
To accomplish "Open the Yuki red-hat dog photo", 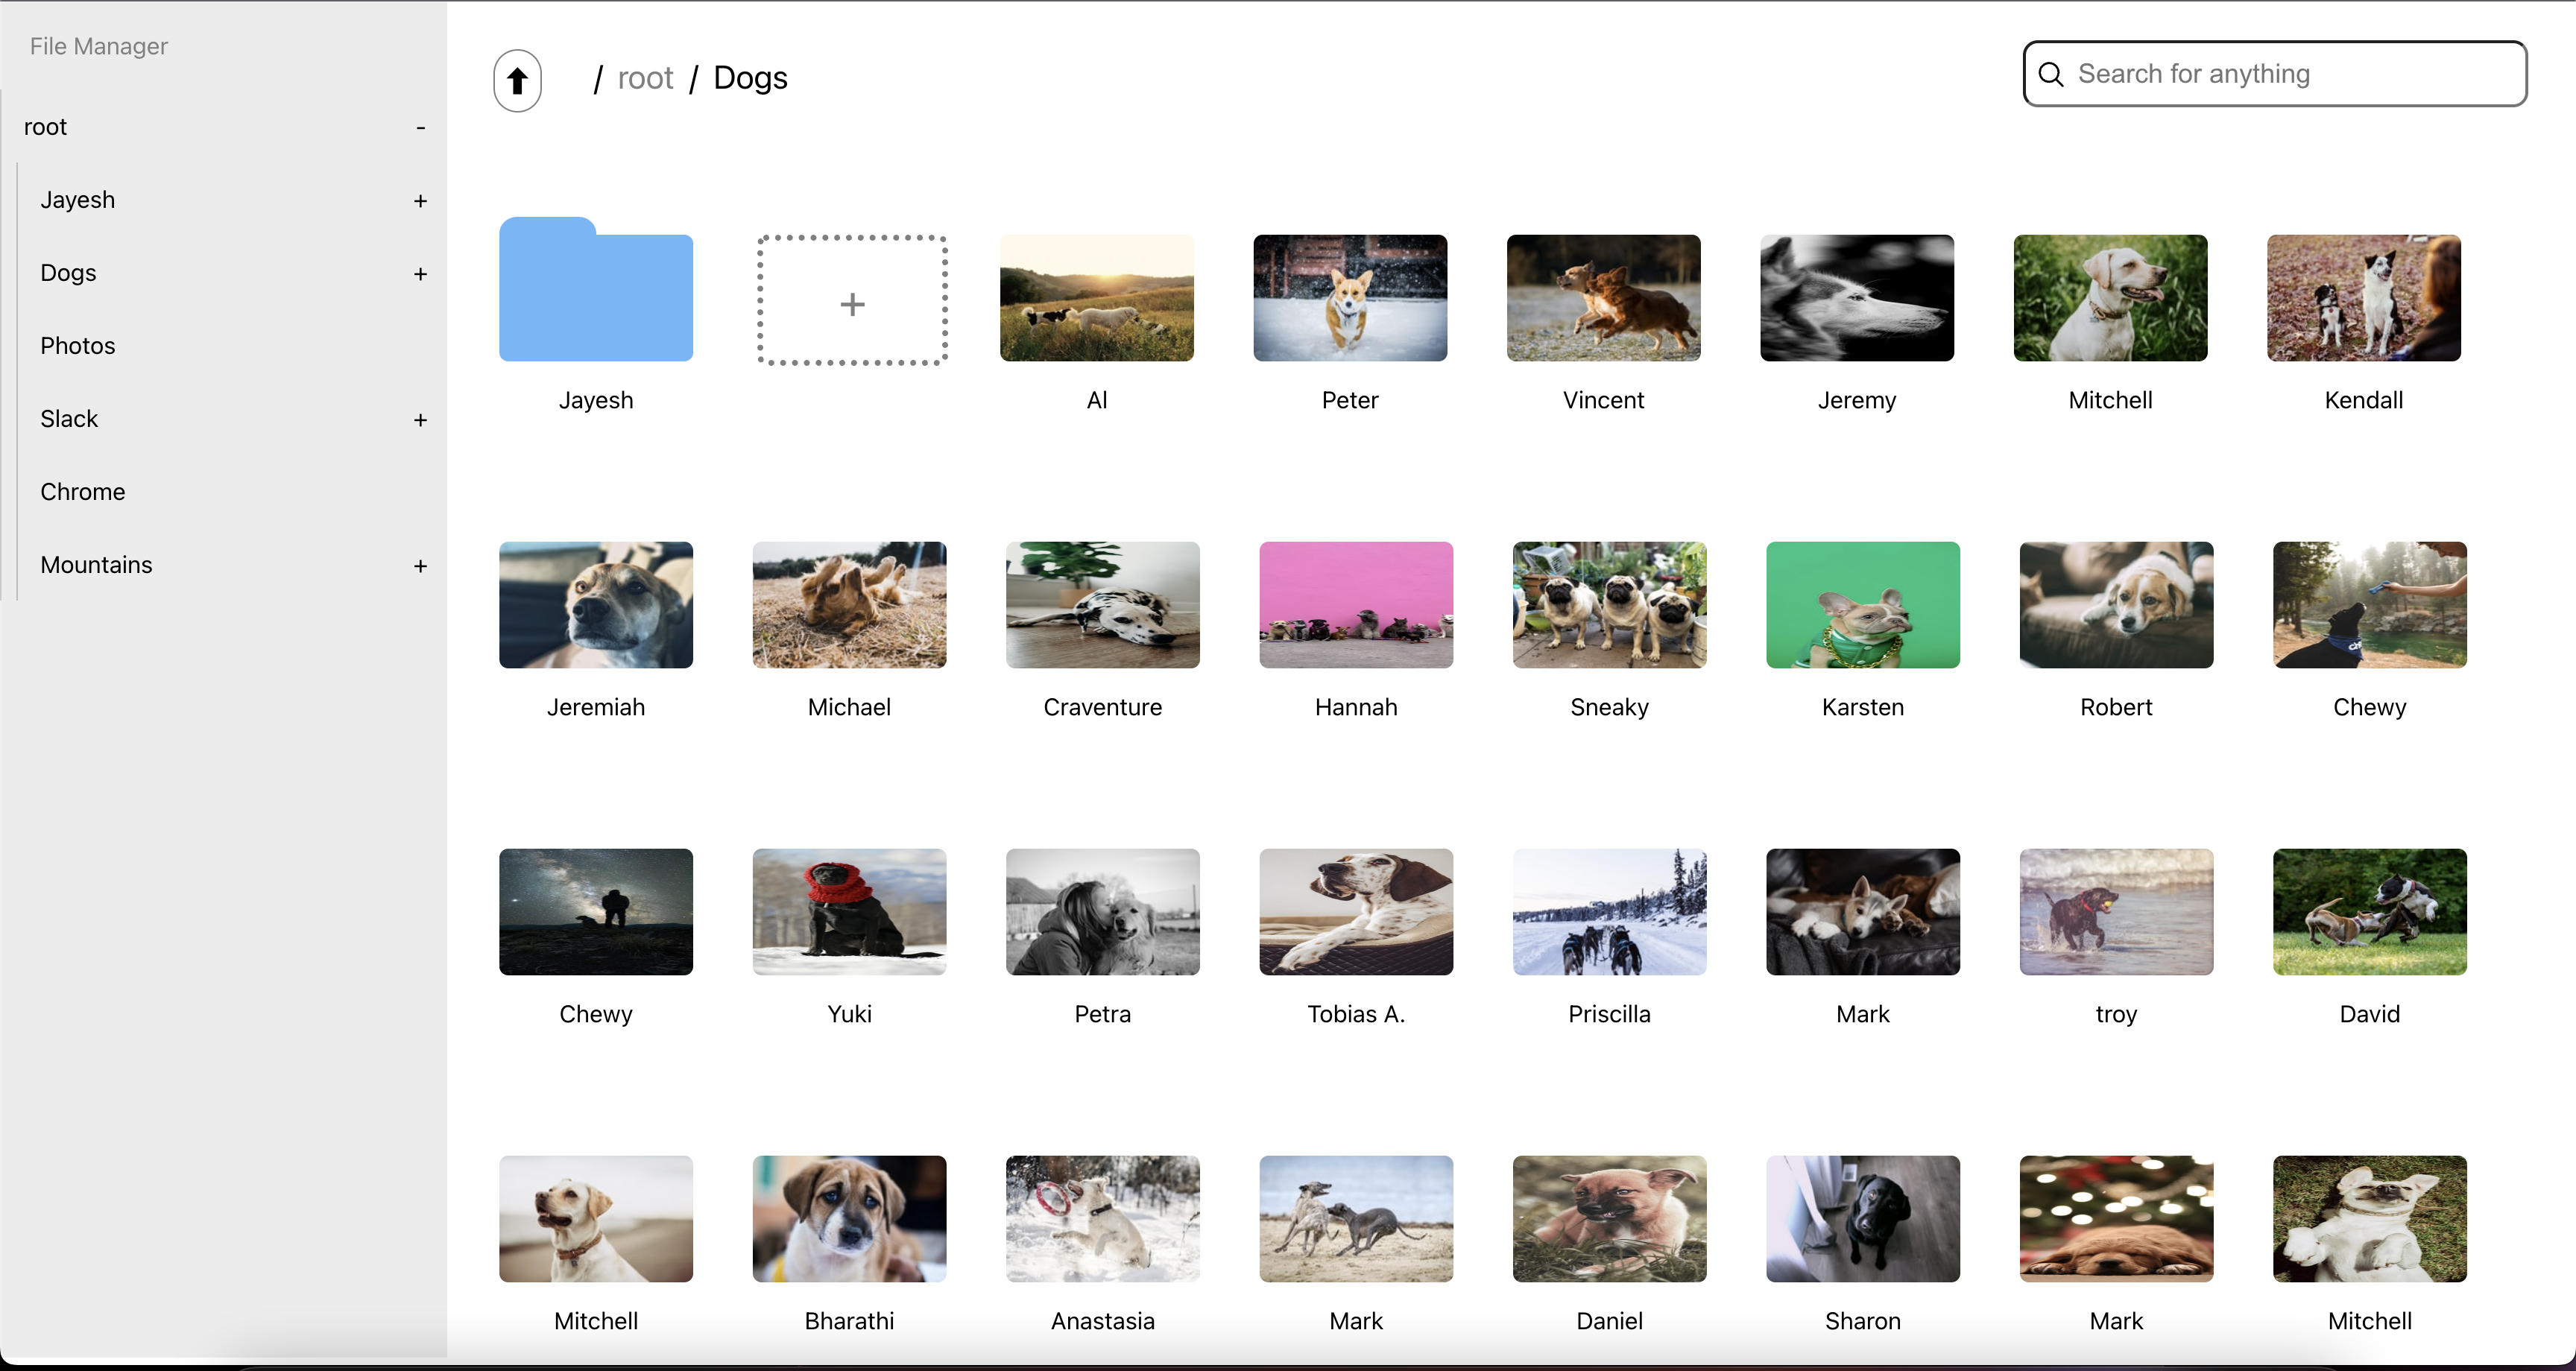I will pyautogui.click(x=849, y=912).
